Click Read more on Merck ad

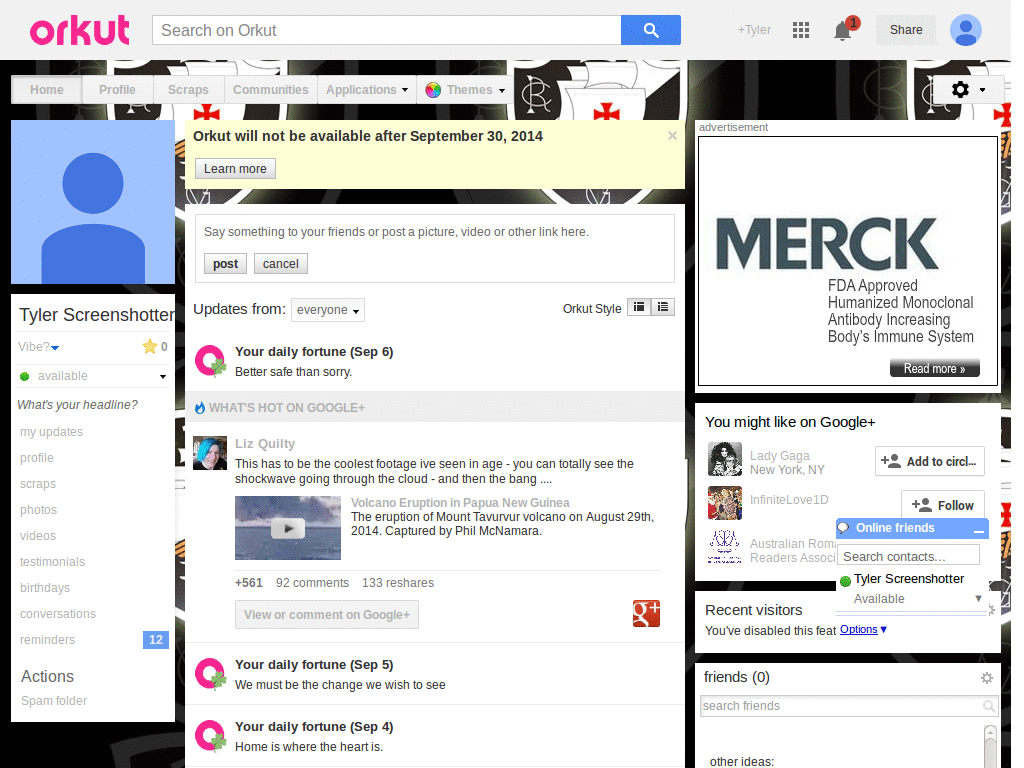pyautogui.click(x=935, y=368)
